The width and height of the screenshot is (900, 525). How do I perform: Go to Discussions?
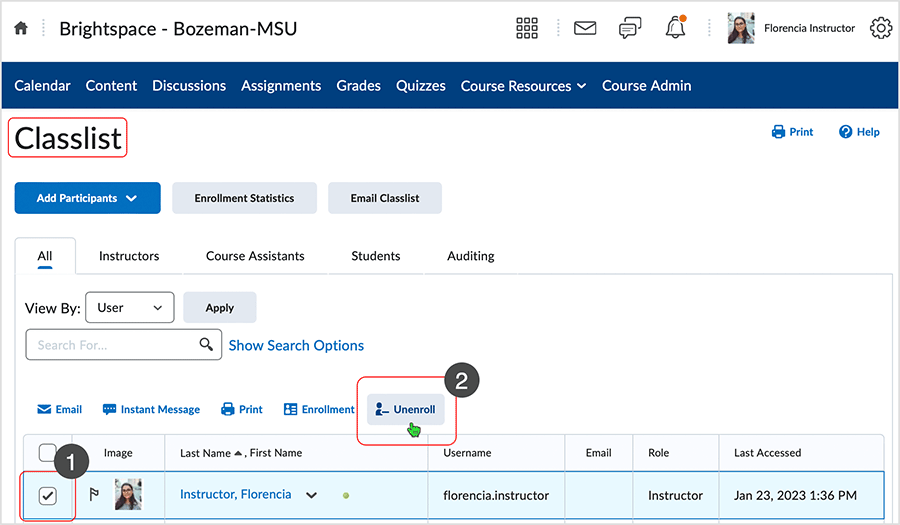click(x=189, y=86)
